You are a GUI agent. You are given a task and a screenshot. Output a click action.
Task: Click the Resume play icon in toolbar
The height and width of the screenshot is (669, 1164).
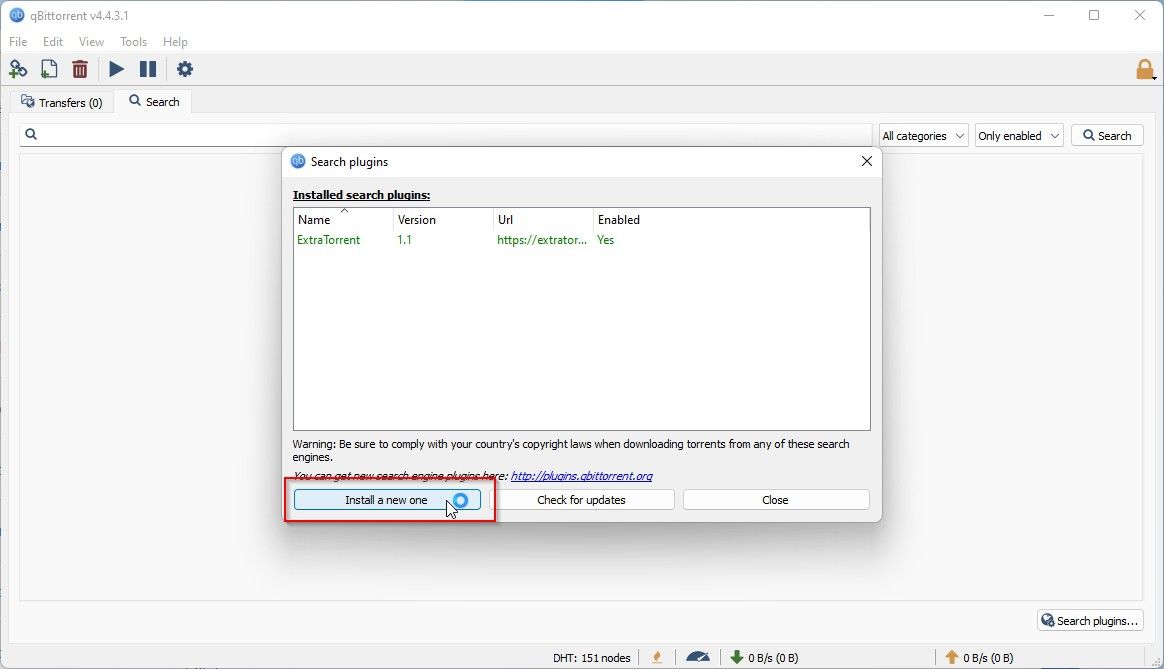117,70
